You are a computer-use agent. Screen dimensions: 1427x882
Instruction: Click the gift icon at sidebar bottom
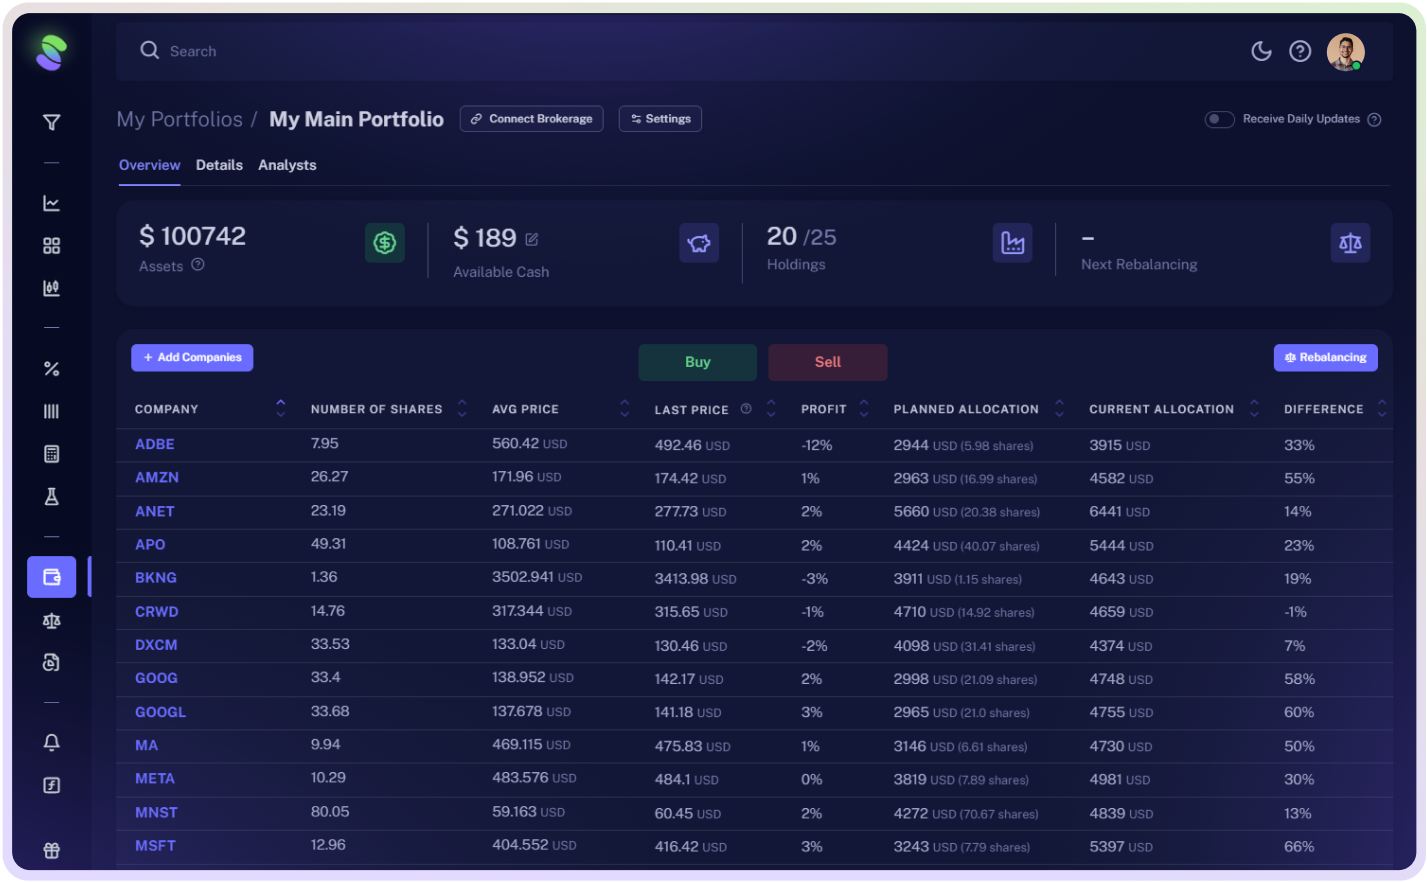pos(51,849)
